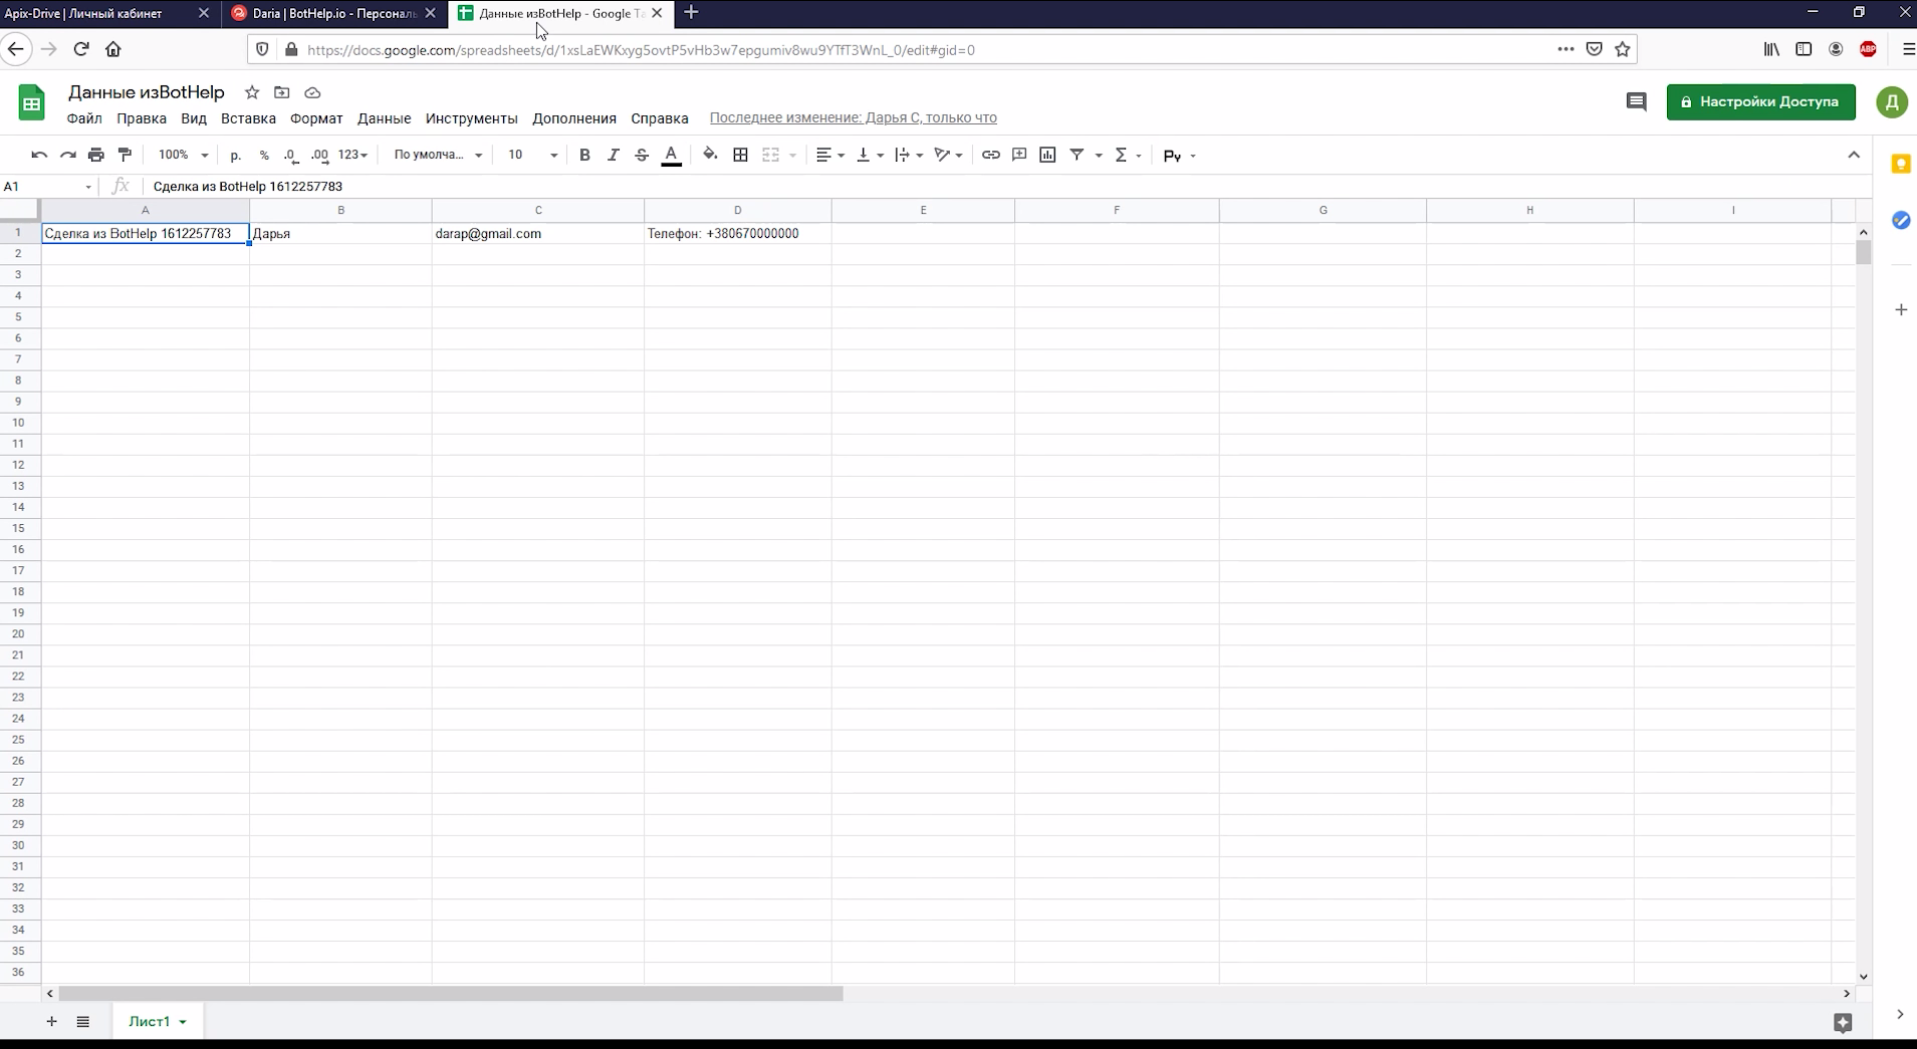
Task: Click the insert chart icon
Action: coord(1048,155)
